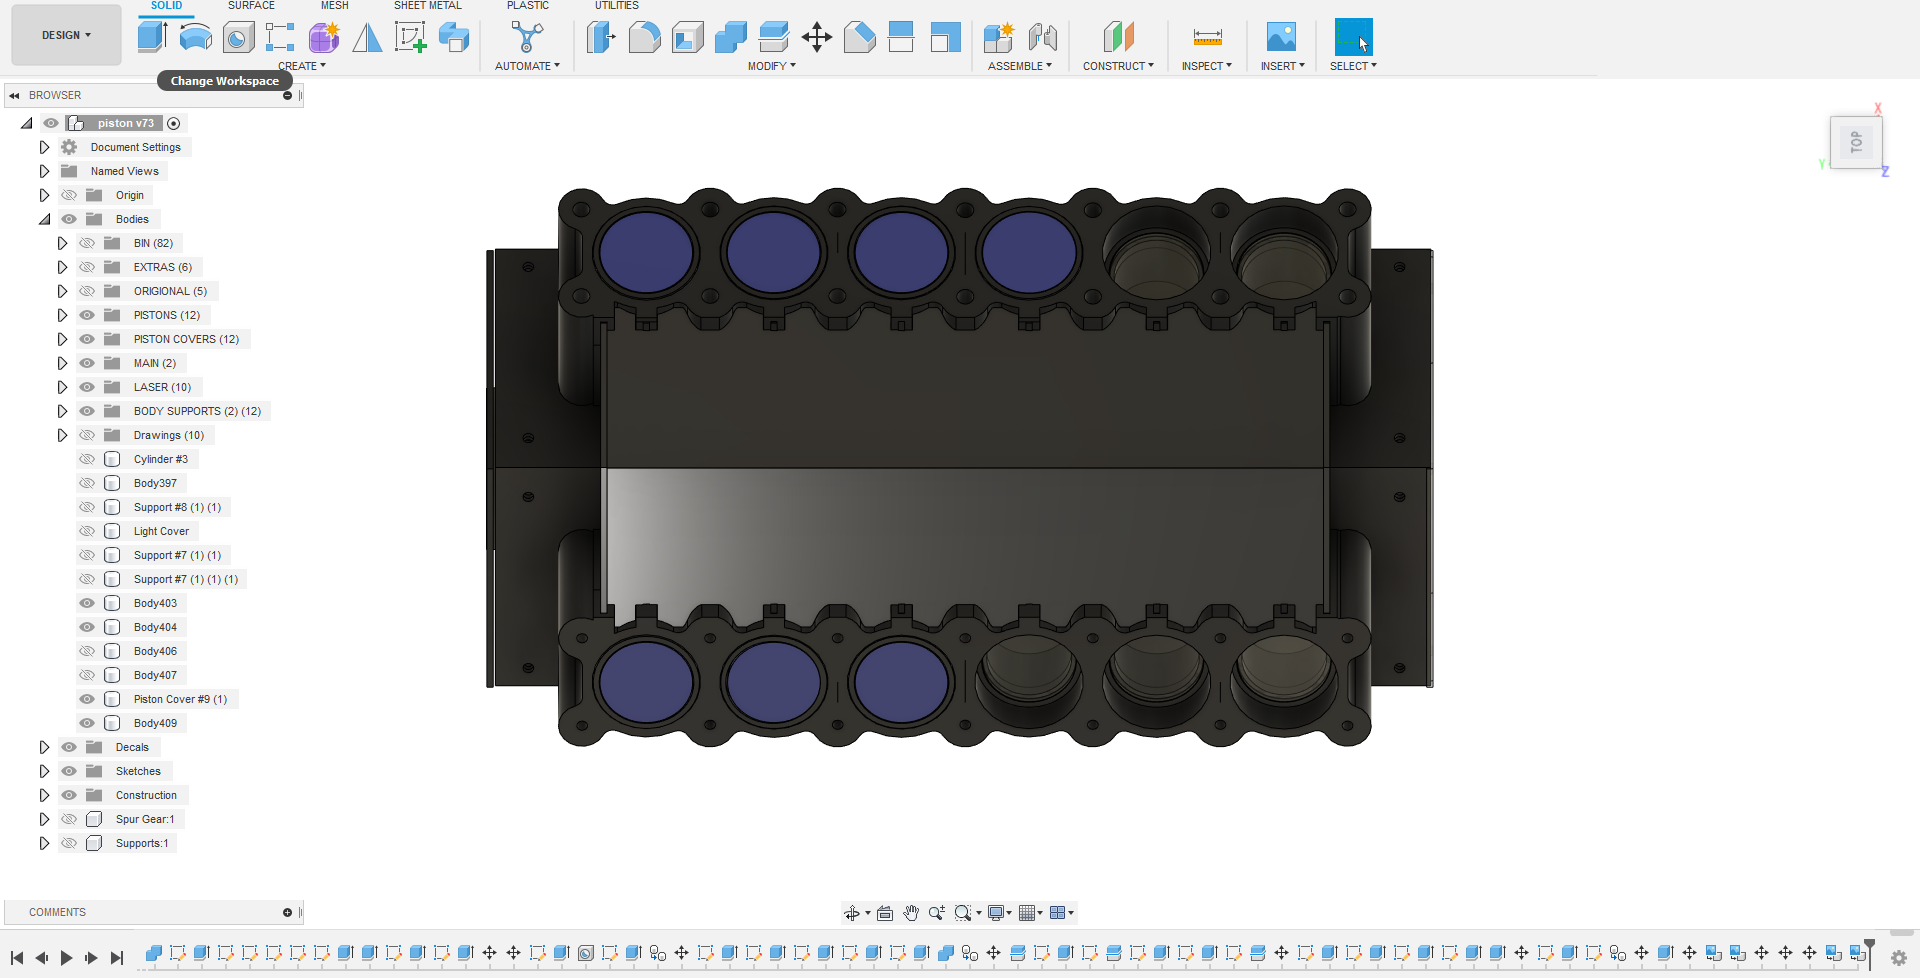The width and height of the screenshot is (1920, 978).
Task: Click the Insert Canvas image tool
Action: tap(1282, 37)
